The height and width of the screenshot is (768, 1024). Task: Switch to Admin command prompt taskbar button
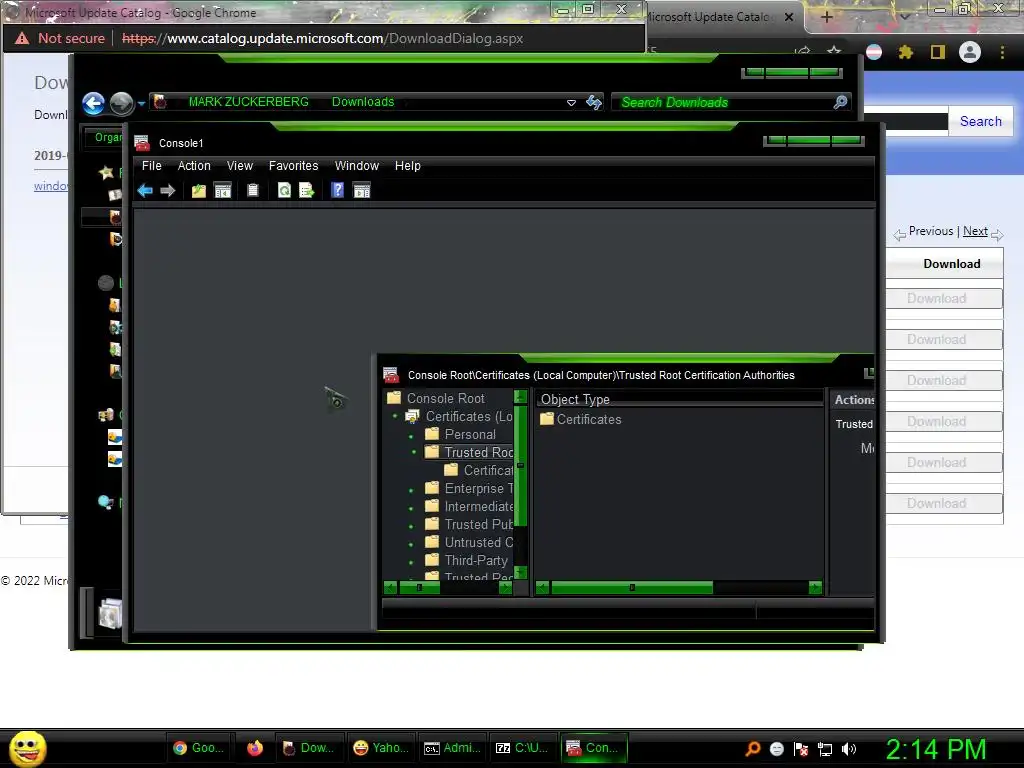tap(451, 748)
